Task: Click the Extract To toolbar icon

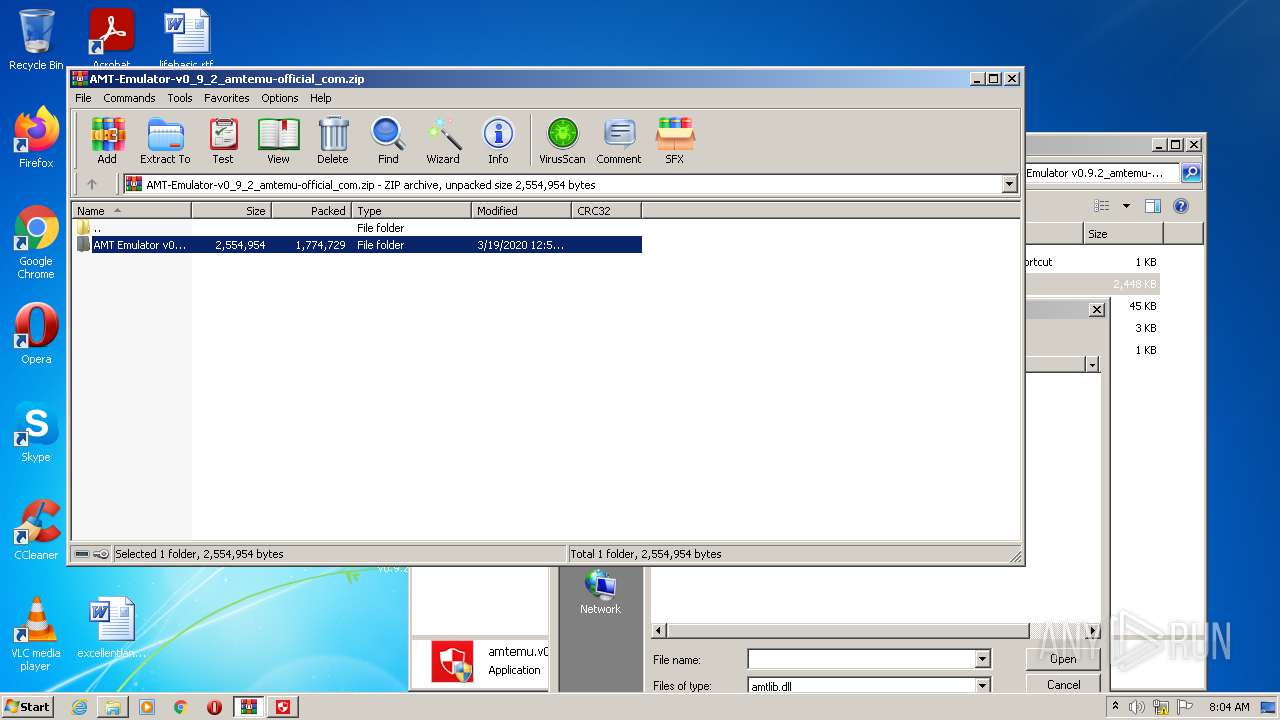Action: pos(165,141)
